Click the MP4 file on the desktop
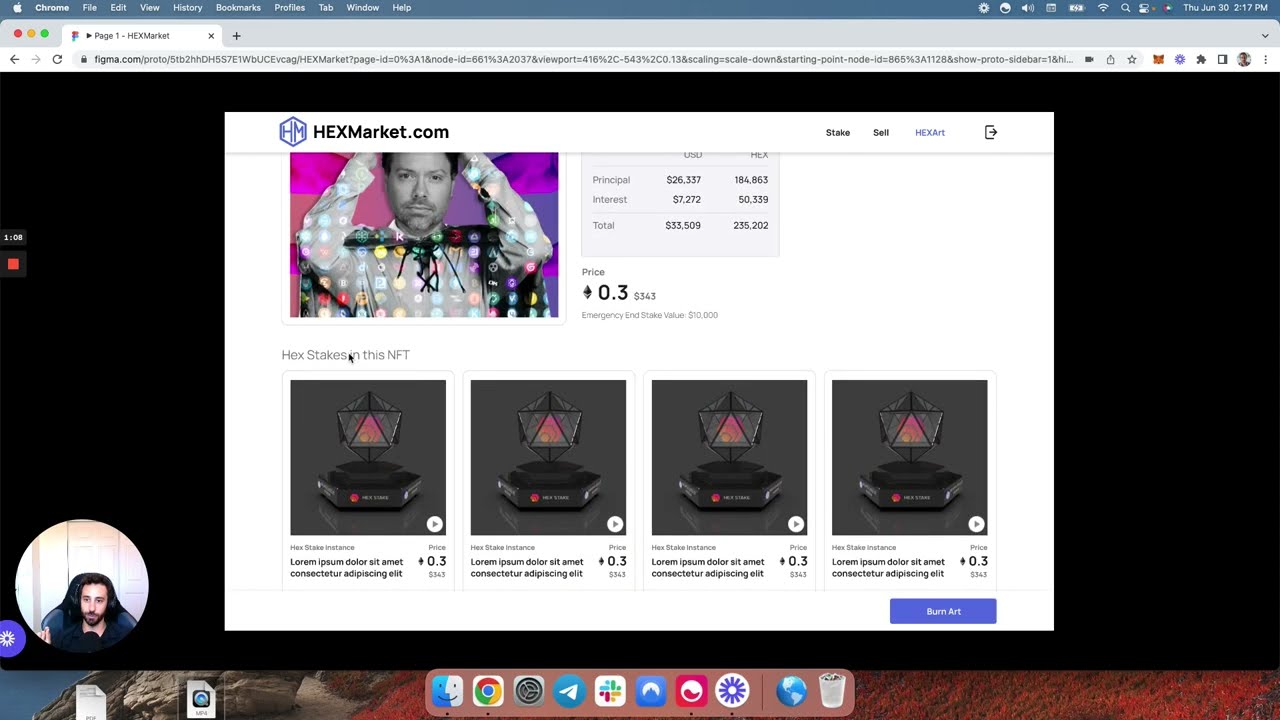Screen dimensions: 1280x720 (x=201, y=699)
